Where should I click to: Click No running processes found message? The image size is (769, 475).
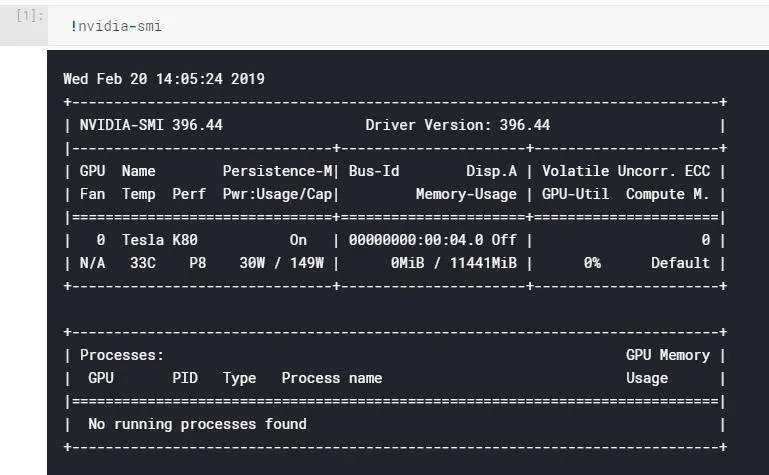(197, 424)
